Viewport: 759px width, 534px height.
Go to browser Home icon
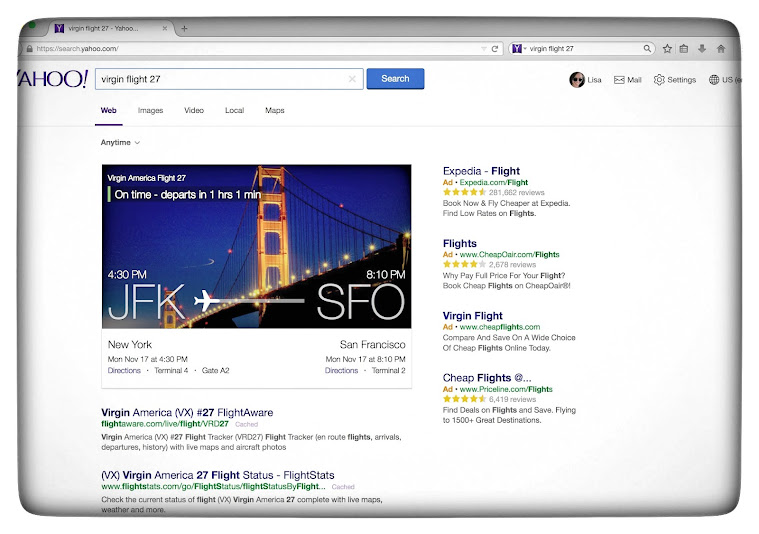click(721, 48)
